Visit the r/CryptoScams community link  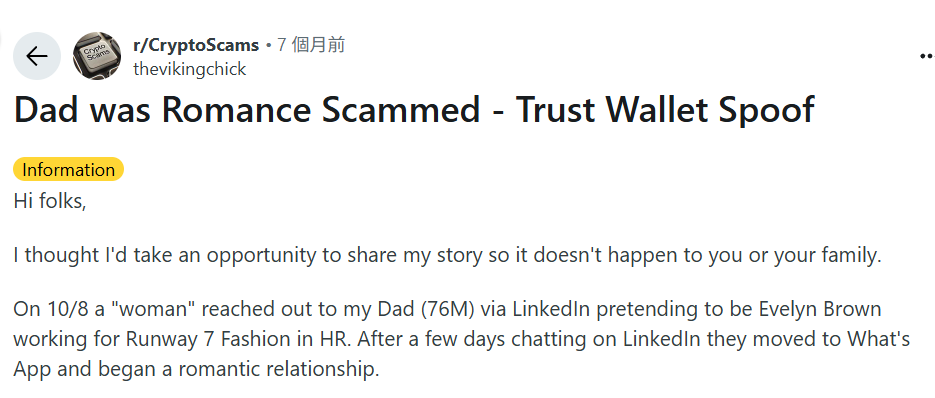tap(196, 45)
